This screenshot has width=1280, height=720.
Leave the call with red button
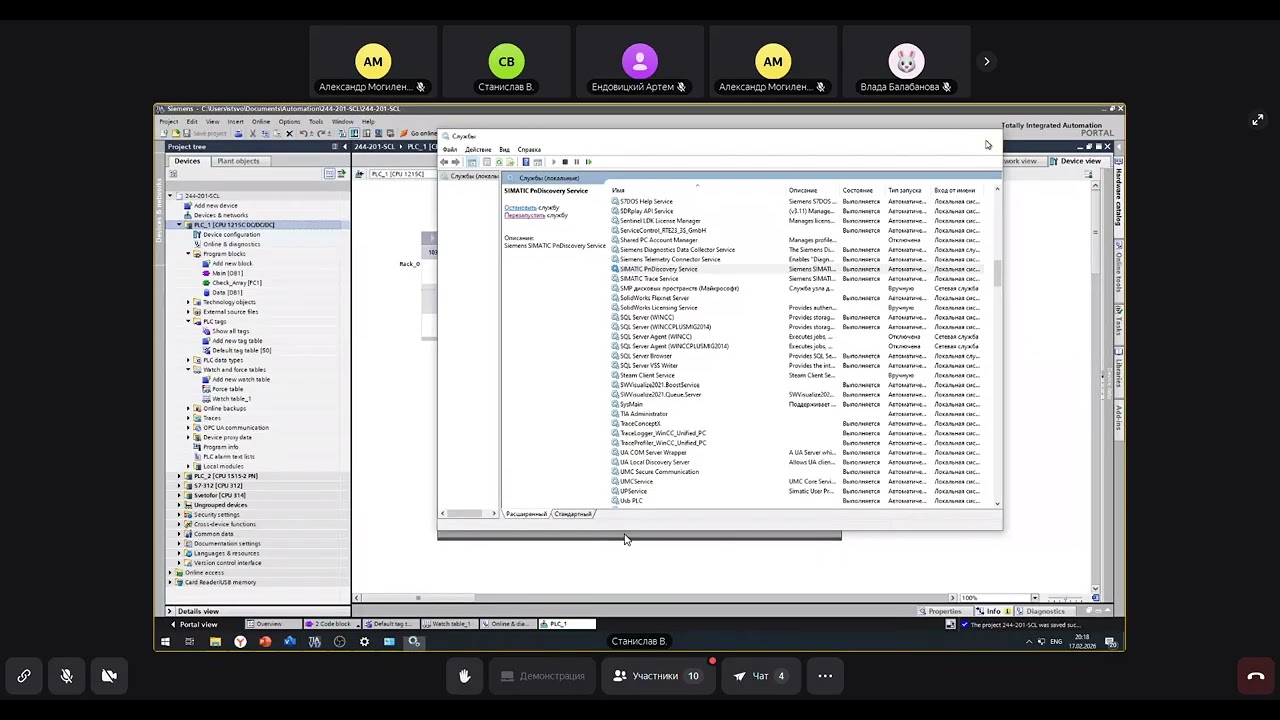[x=1256, y=676]
